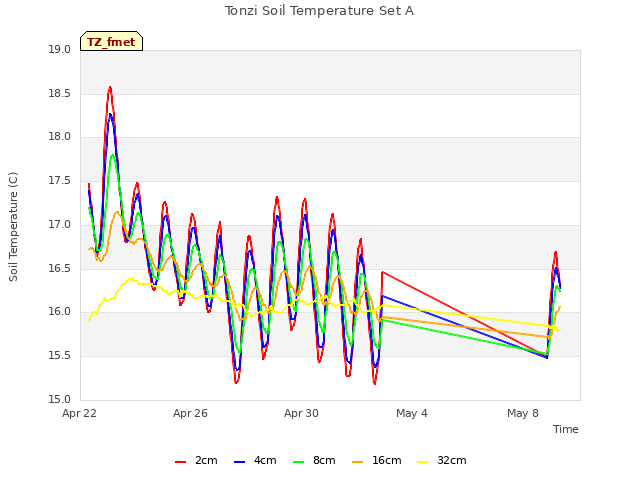Click the 18.5 y-axis tick label
The height and width of the screenshot is (480, 640).
pos(60,93)
